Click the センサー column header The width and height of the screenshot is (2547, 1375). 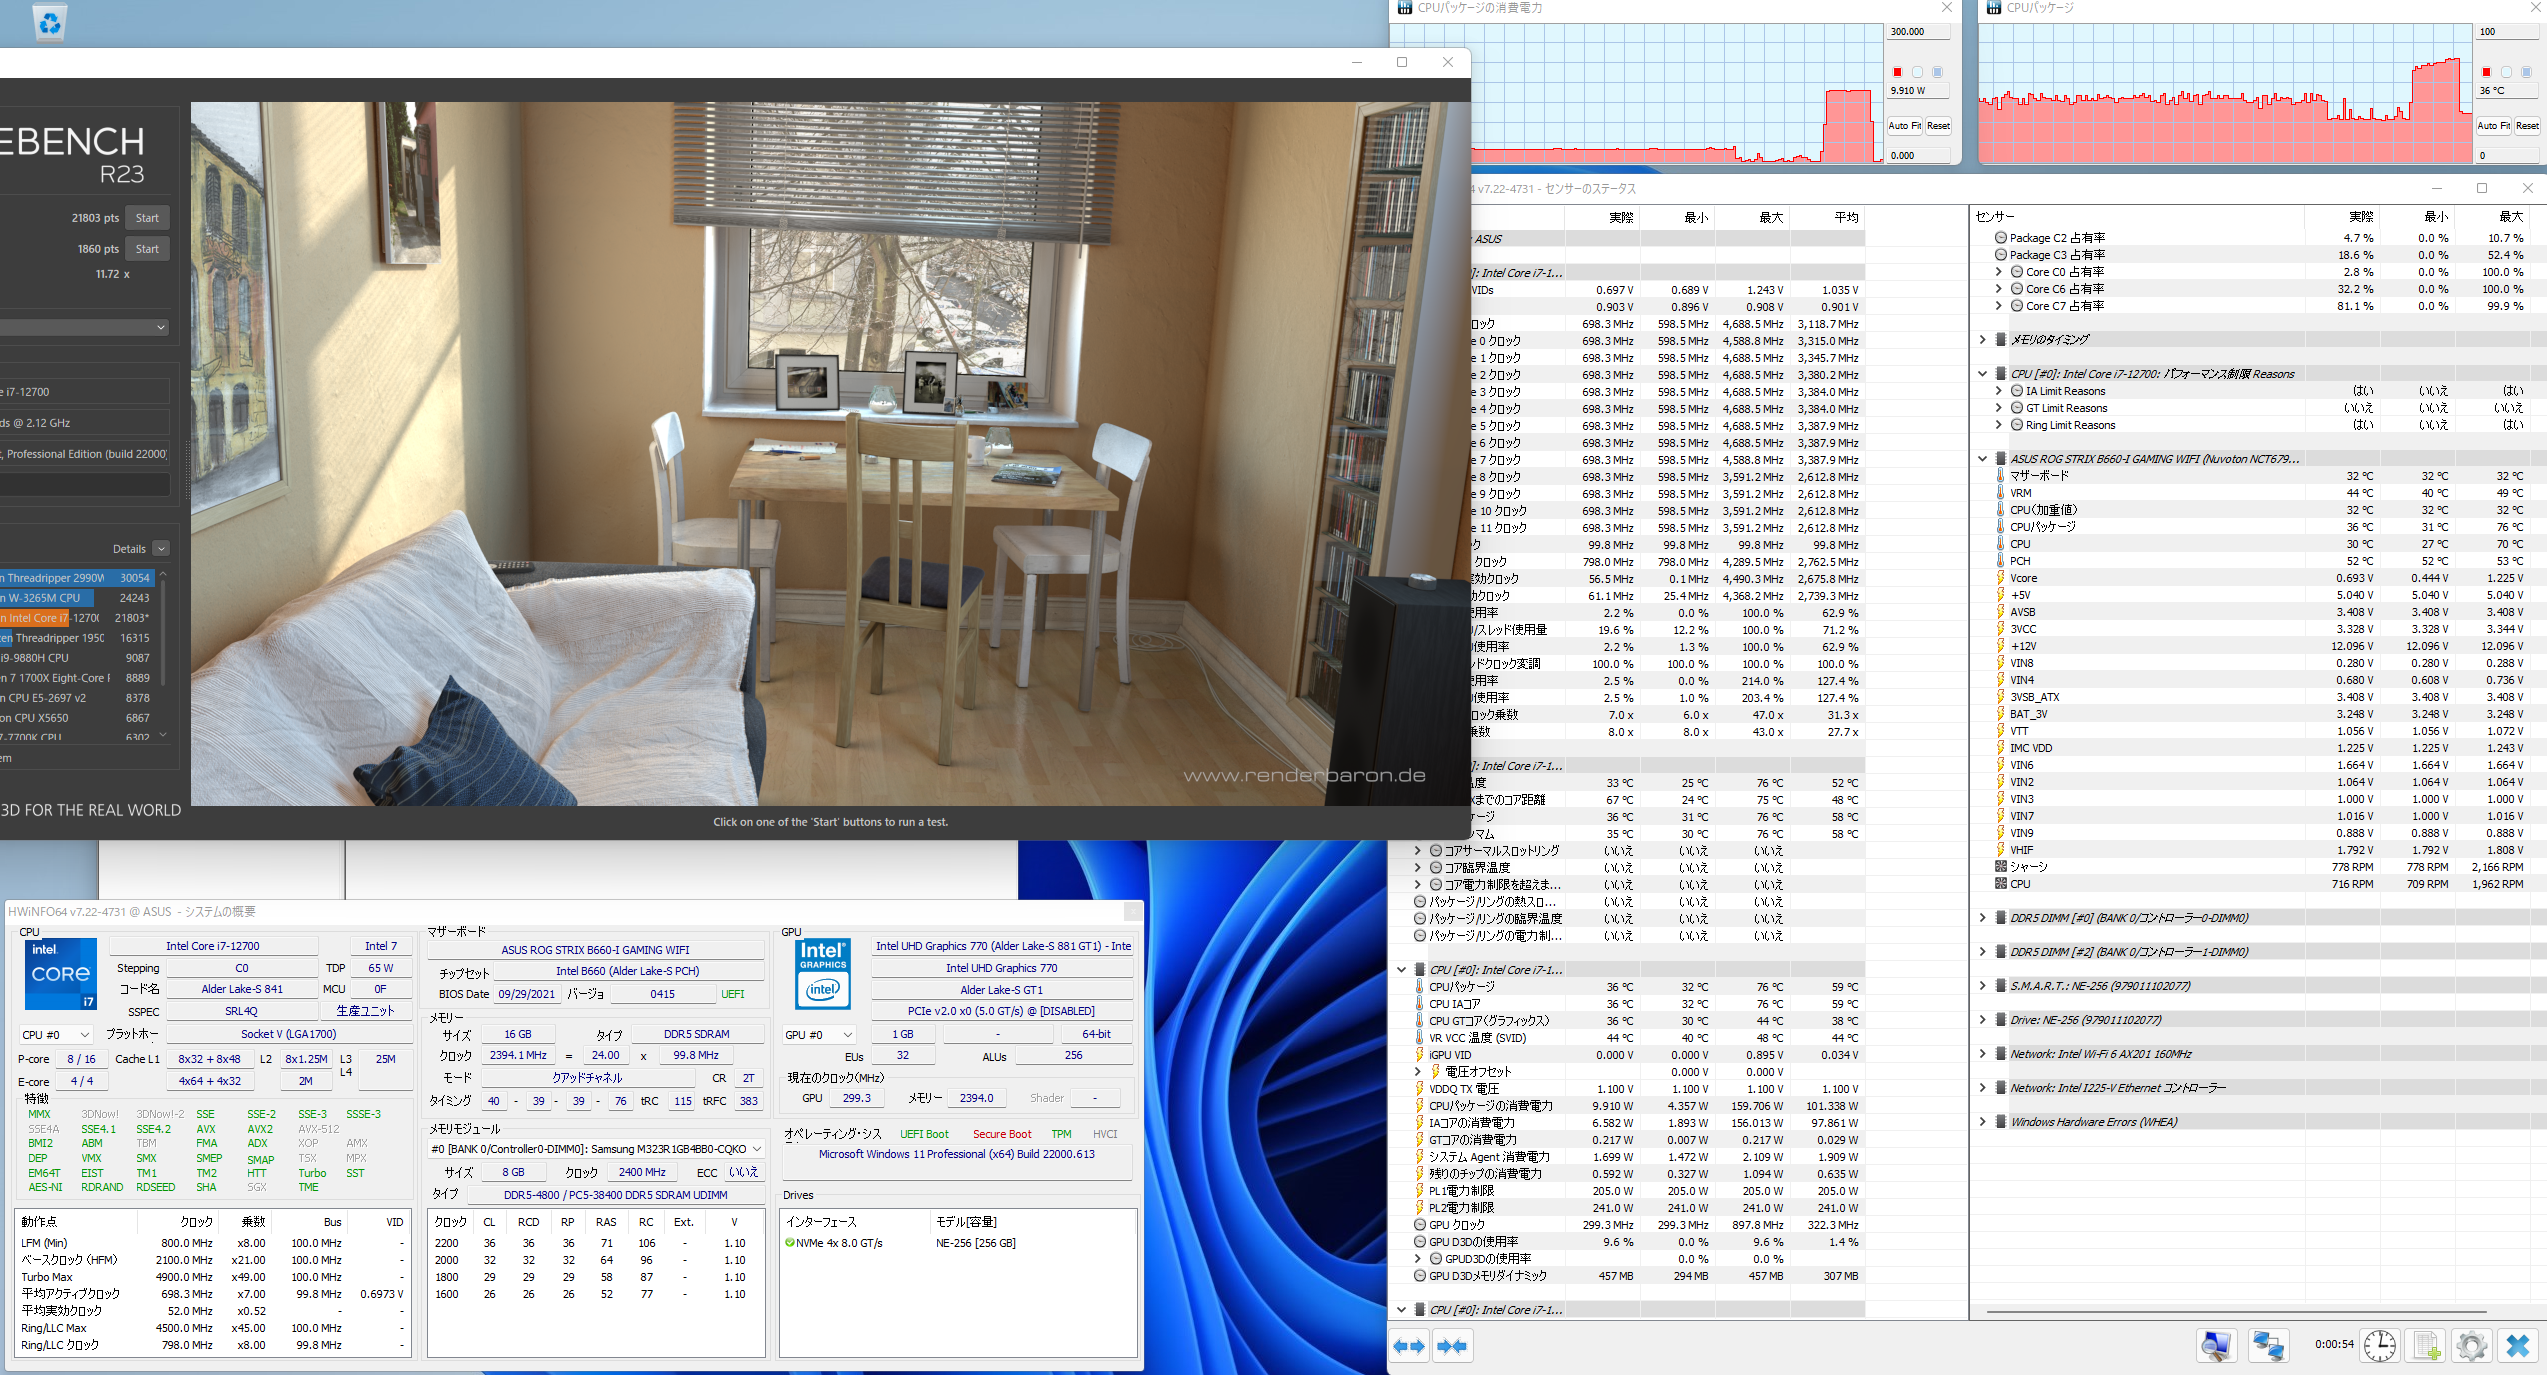[x=1995, y=216]
